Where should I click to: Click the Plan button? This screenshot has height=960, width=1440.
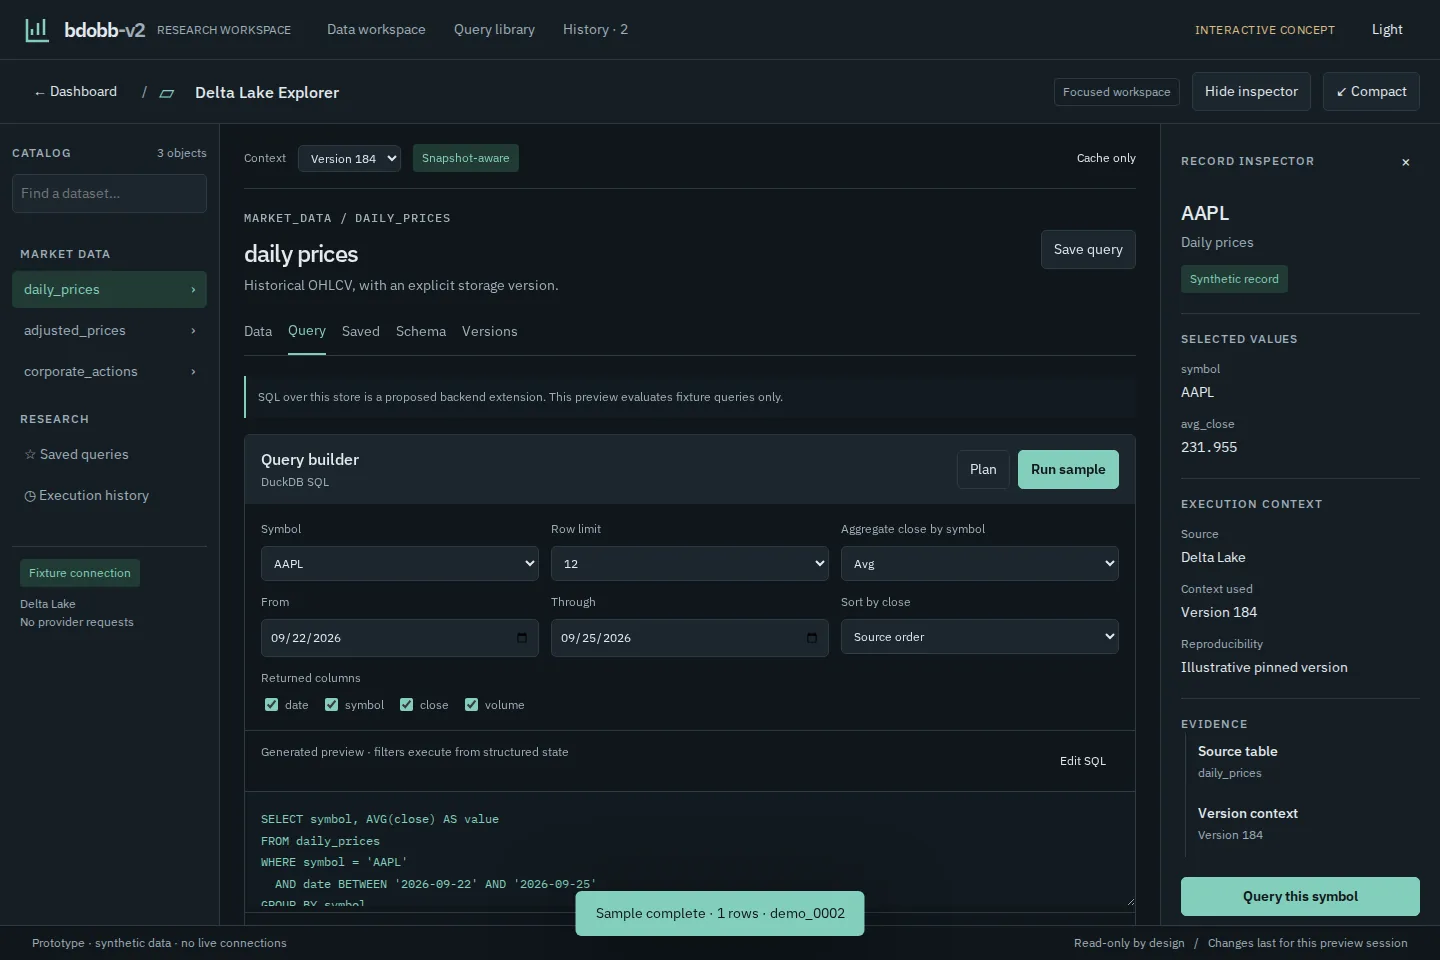(983, 470)
